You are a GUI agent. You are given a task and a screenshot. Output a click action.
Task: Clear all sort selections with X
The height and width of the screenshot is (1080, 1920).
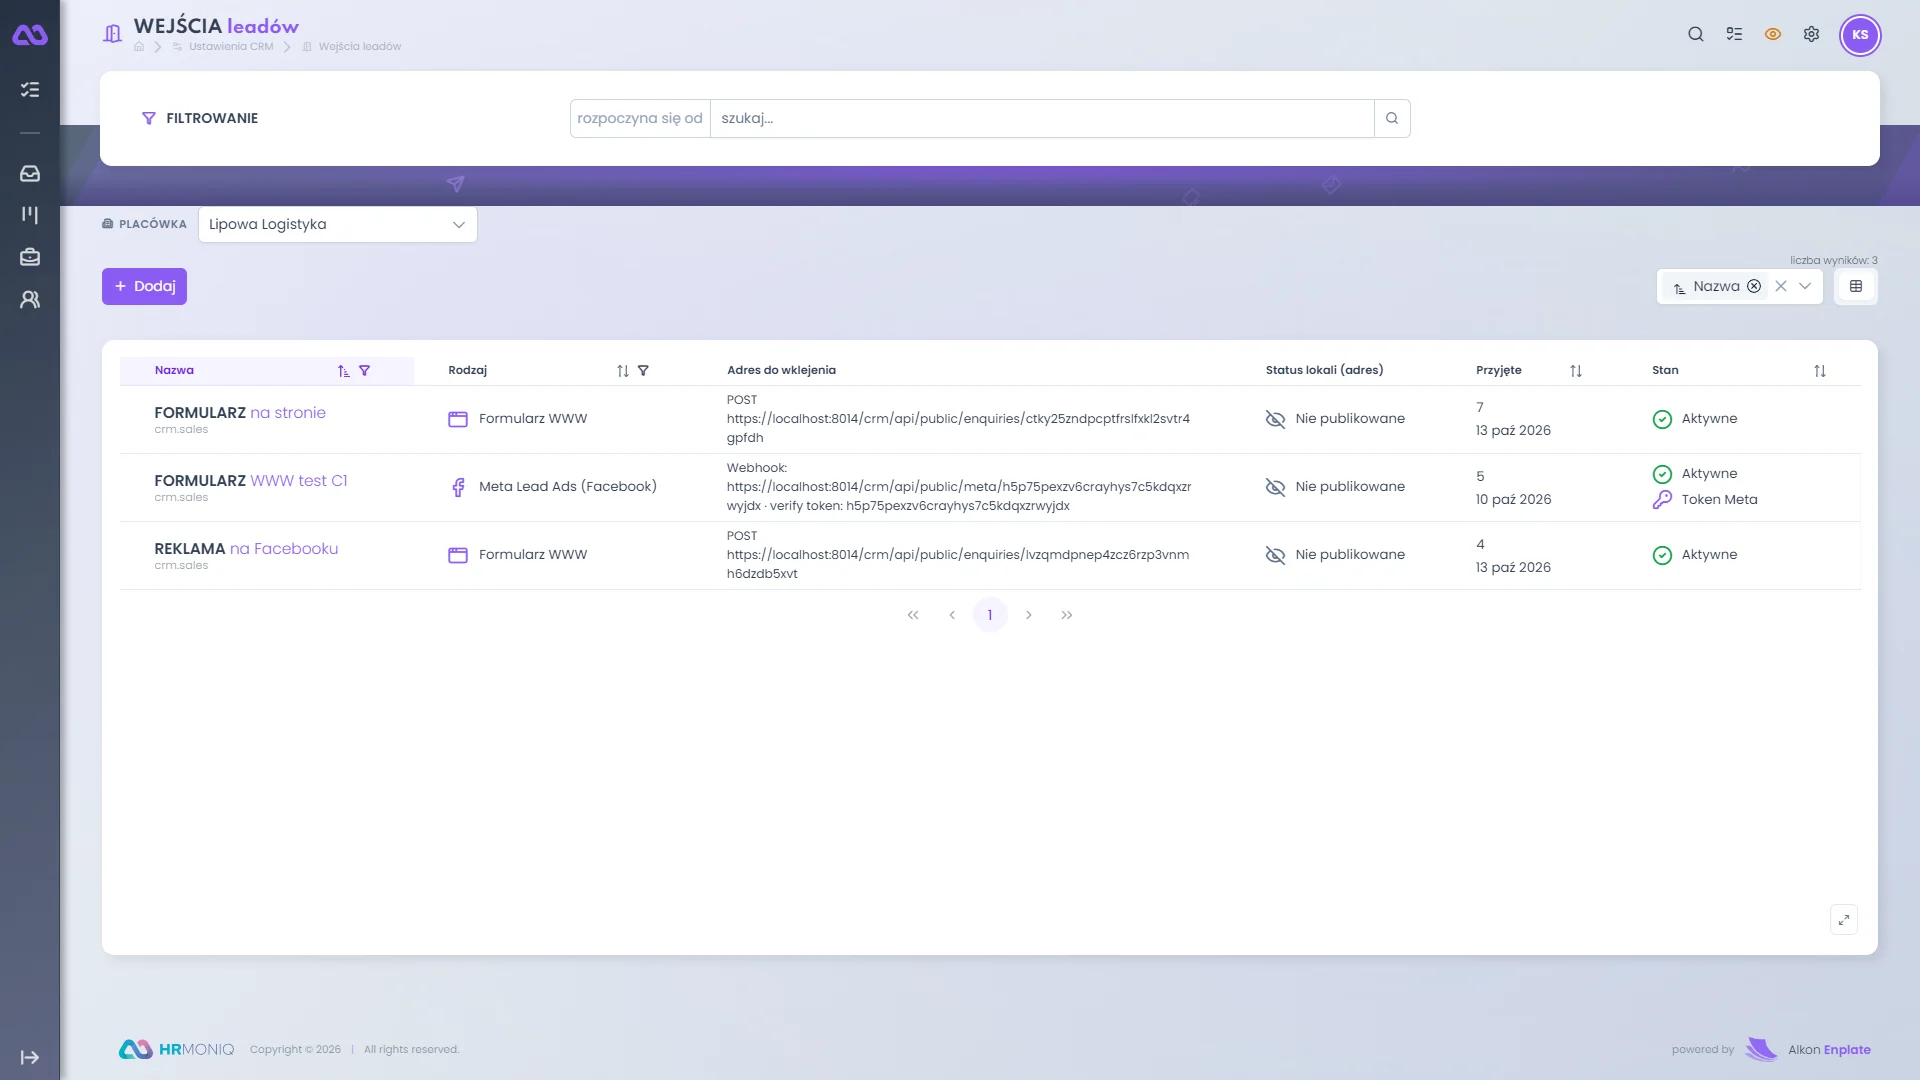[1781, 286]
